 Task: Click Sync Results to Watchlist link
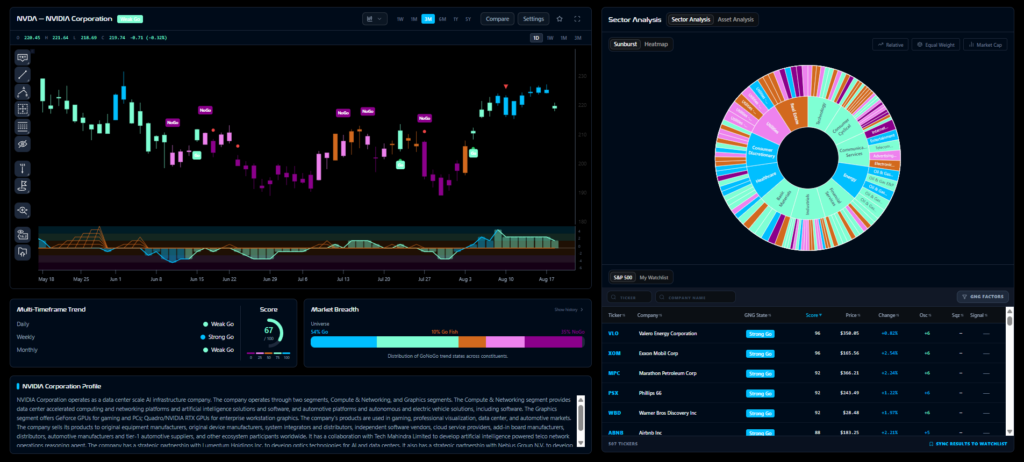coord(968,444)
